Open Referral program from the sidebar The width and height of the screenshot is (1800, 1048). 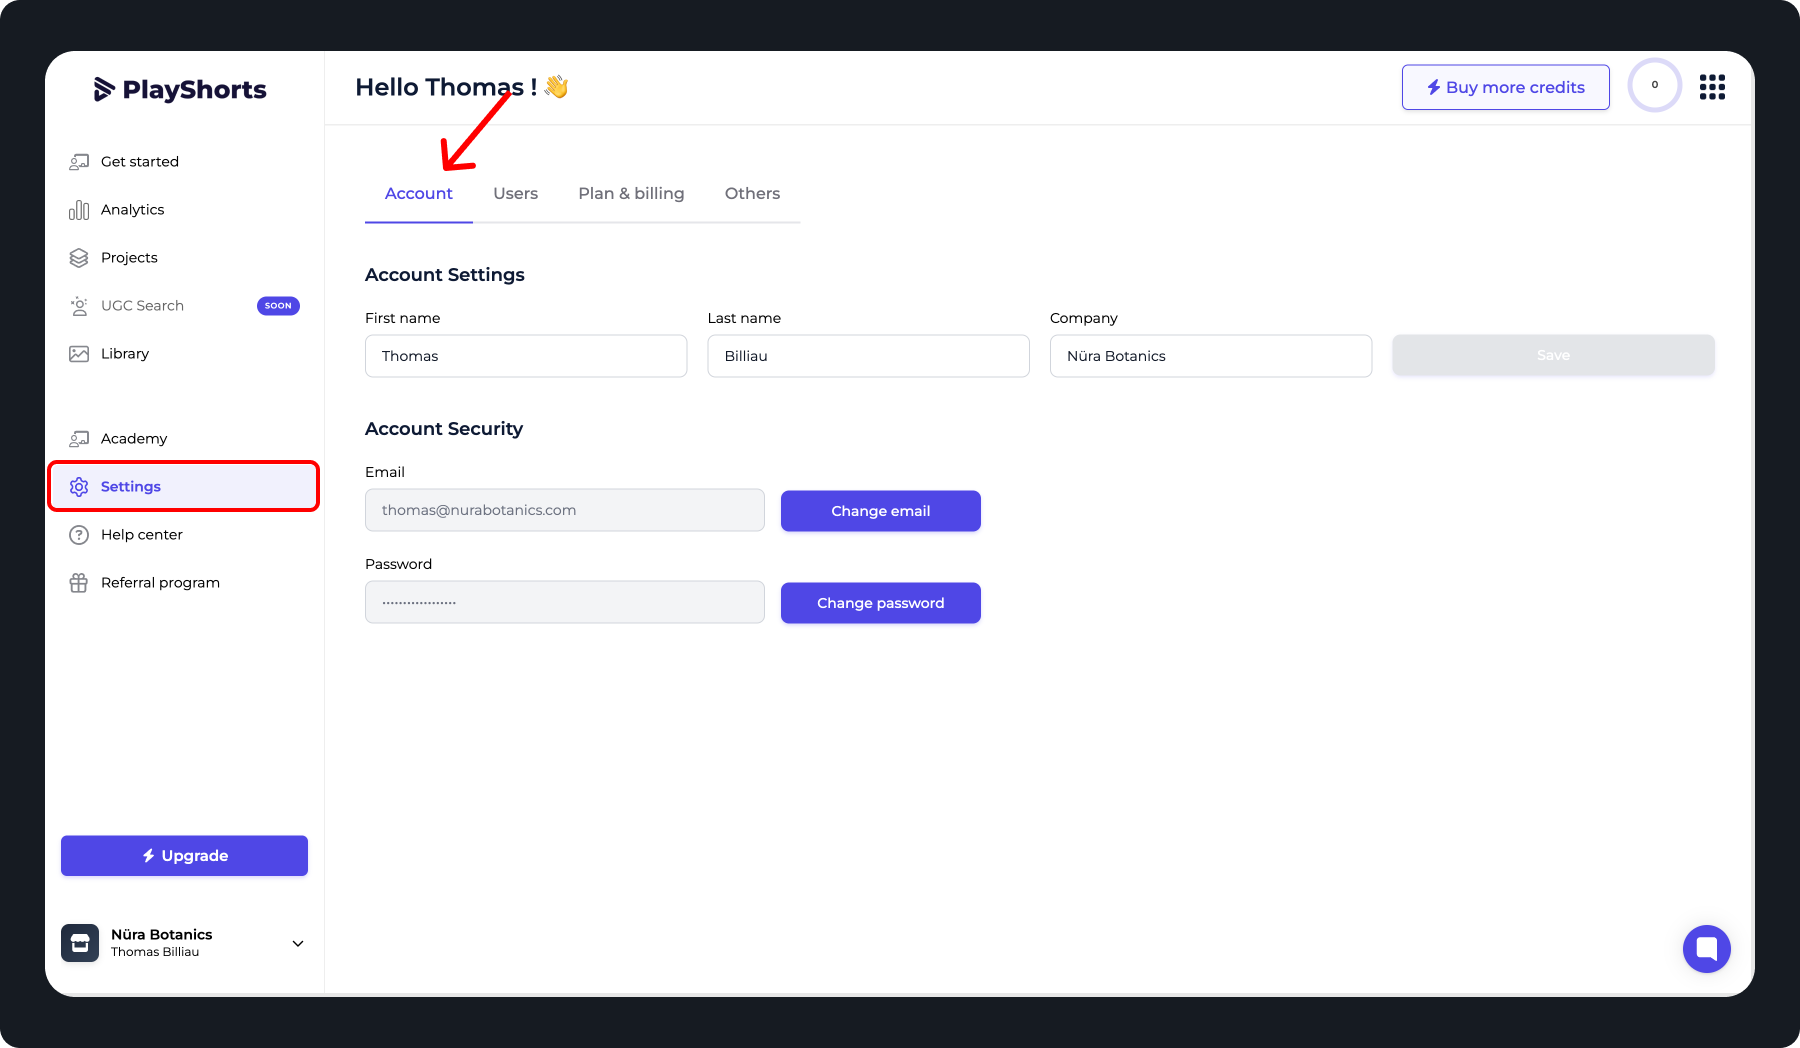click(184, 583)
